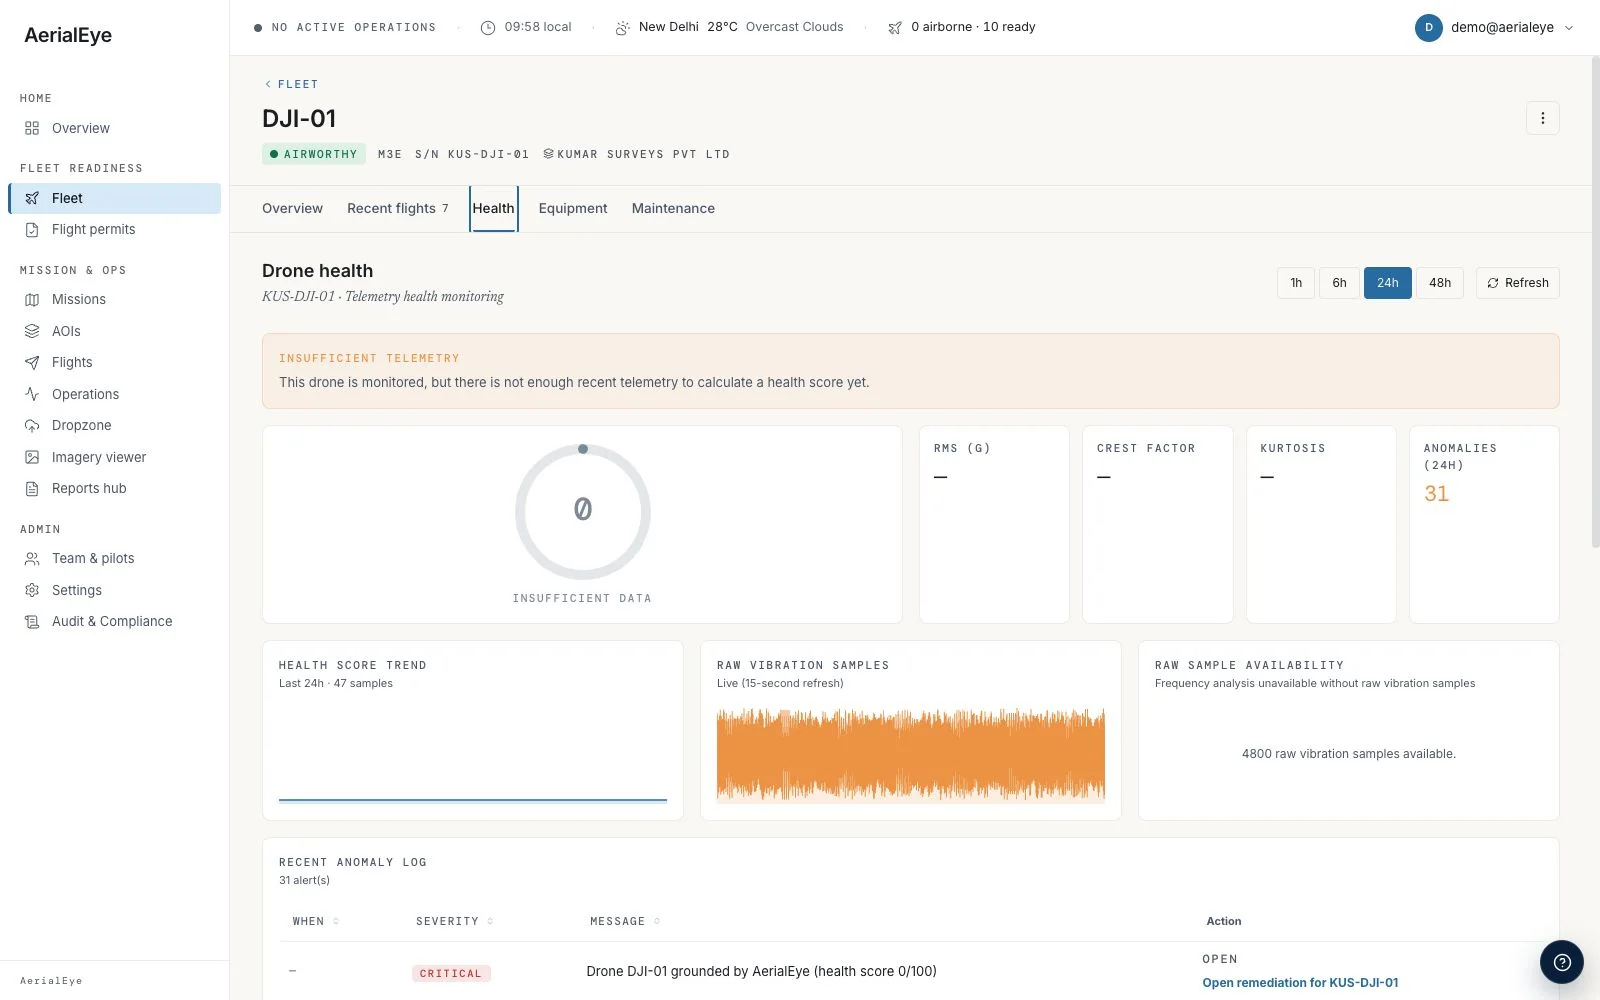This screenshot has height=1000, width=1600.
Task: Open remediation for KUS-DJI-01 link
Action: 1300,983
